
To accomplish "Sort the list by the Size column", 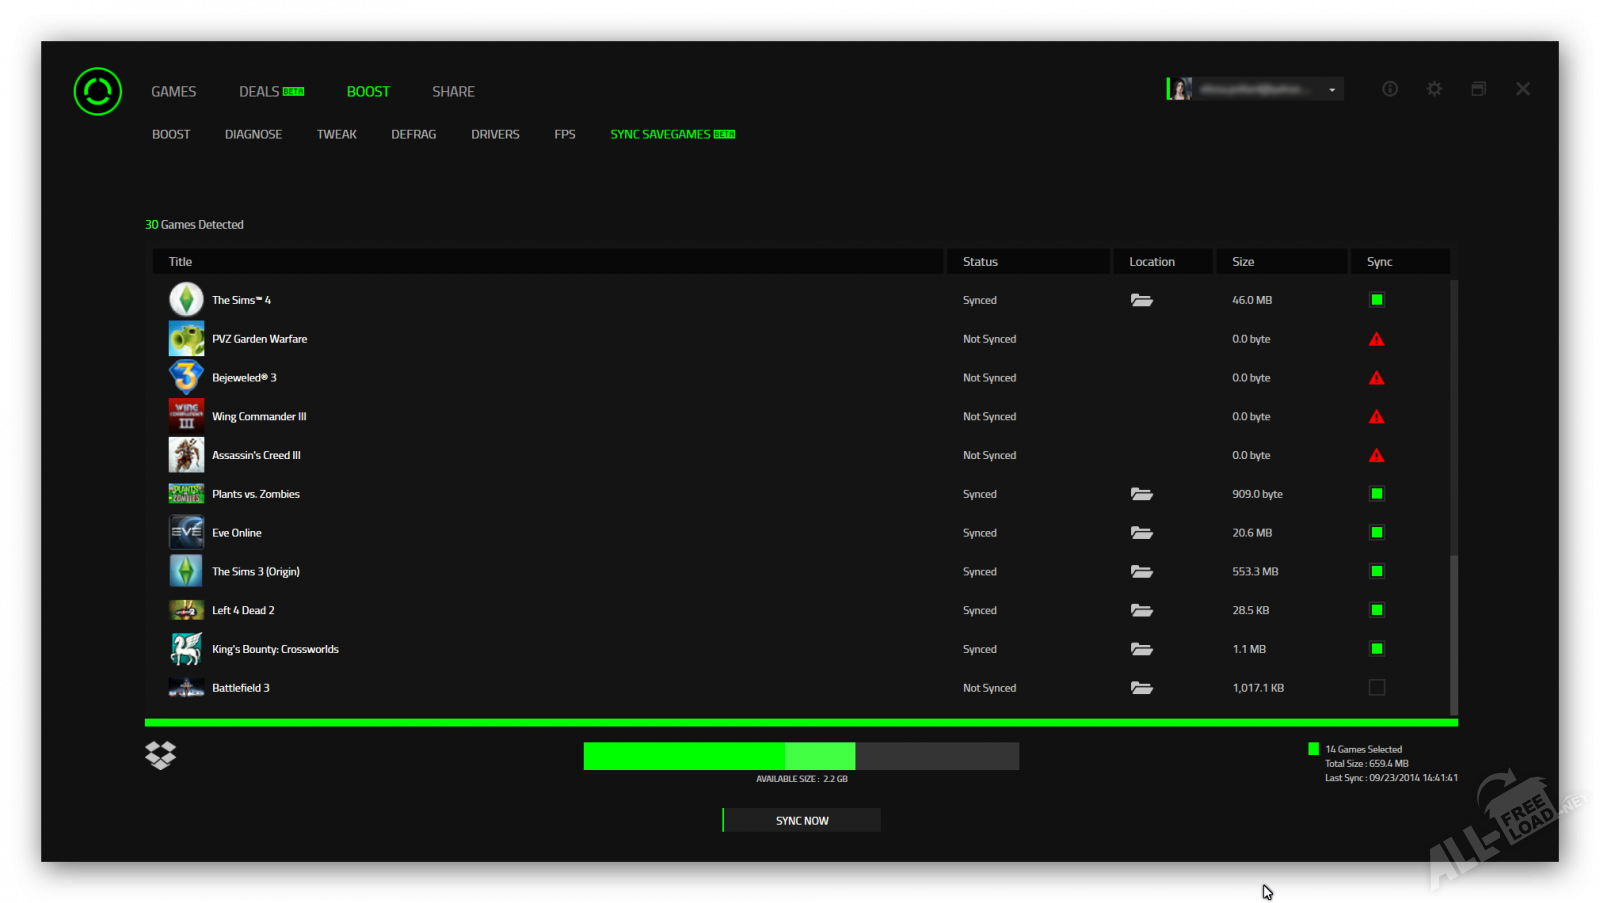I will pyautogui.click(x=1243, y=262).
